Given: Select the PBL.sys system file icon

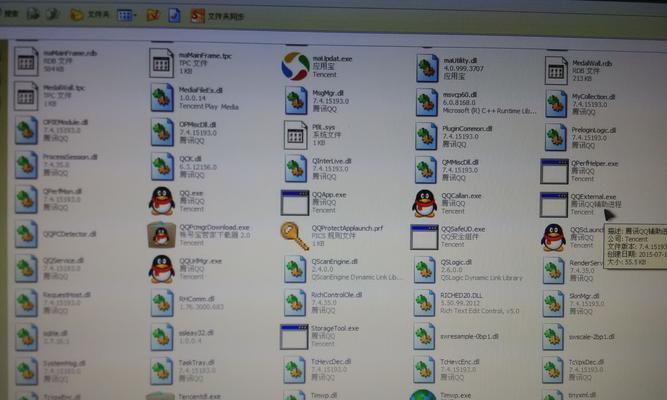Looking at the screenshot, I should coord(295,135).
